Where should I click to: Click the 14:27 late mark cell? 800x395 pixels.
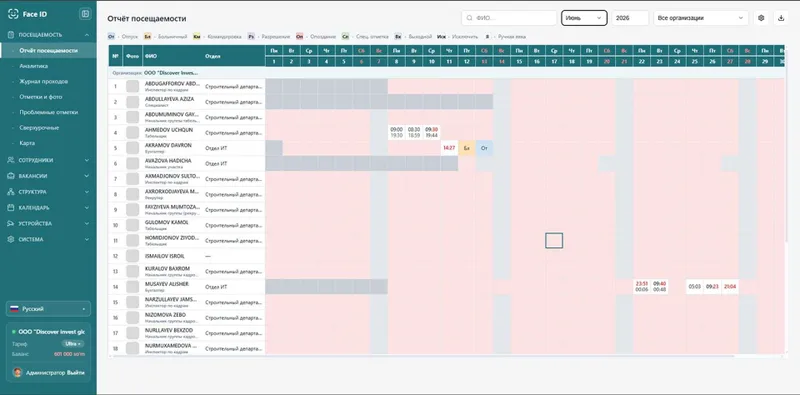click(449, 148)
